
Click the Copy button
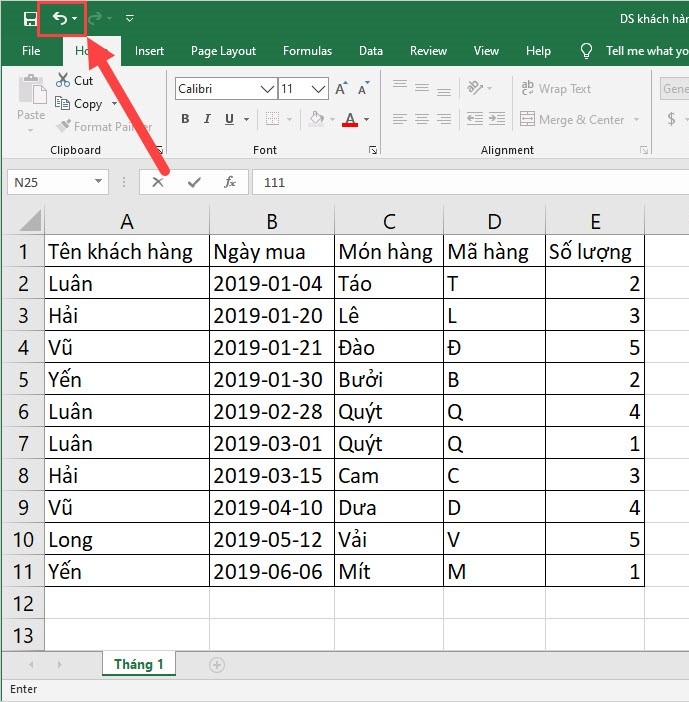coord(79,104)
